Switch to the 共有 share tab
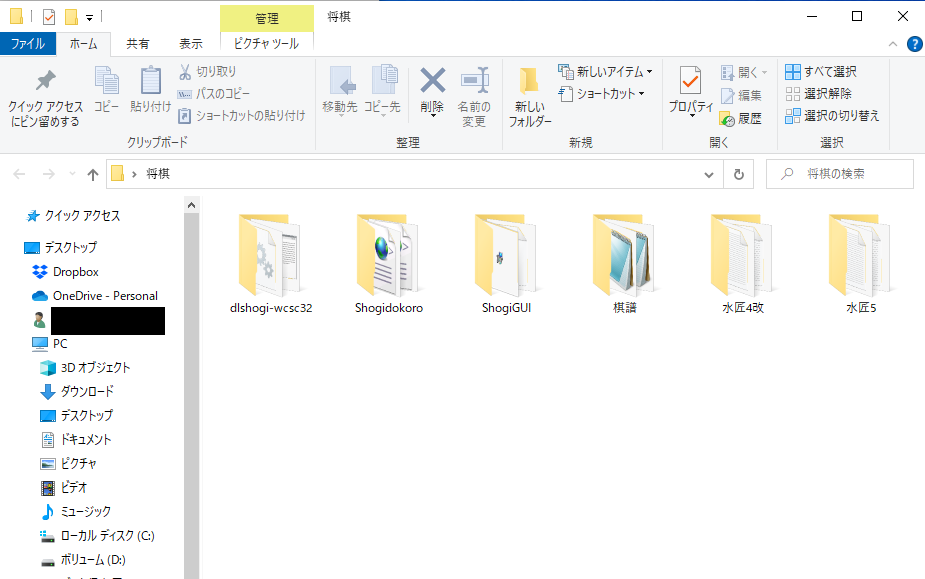Viewport: 925px width, 579px height. coord(138,44)
